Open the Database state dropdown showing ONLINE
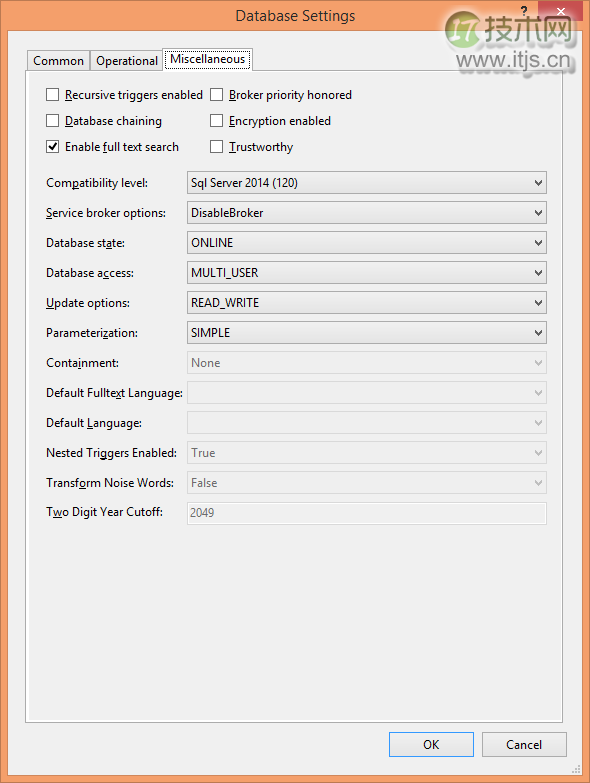The width and height of the screenshot is (590, 783). 367,243
